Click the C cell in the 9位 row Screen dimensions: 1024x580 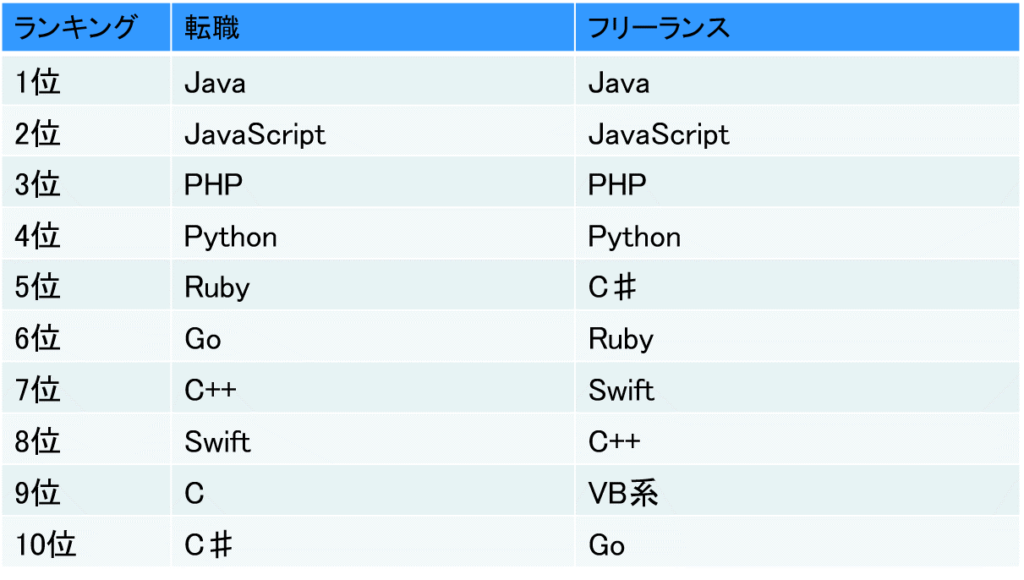[x=194, y=493]
